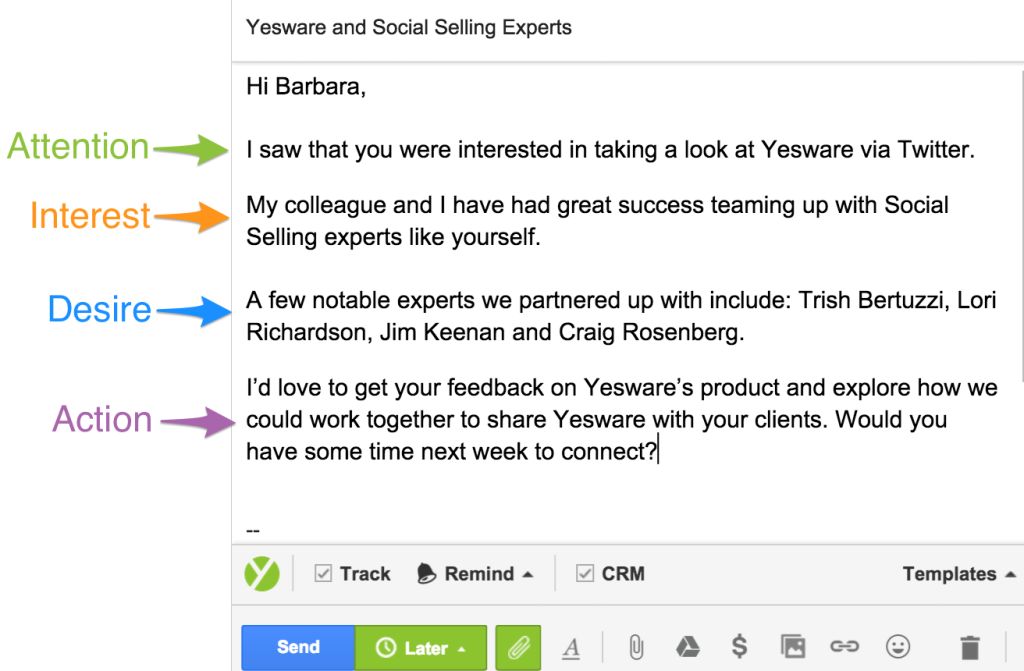
Task: Toggle the CRM checkbox
Action: click(585, 574)
